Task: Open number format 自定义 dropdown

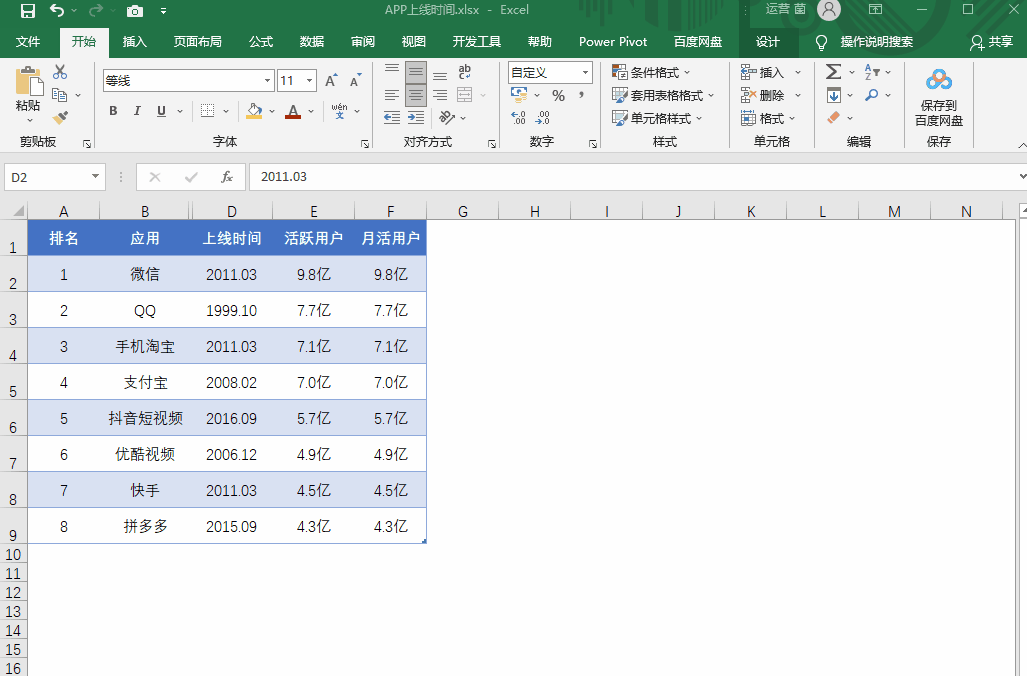Action: [585, 73]
